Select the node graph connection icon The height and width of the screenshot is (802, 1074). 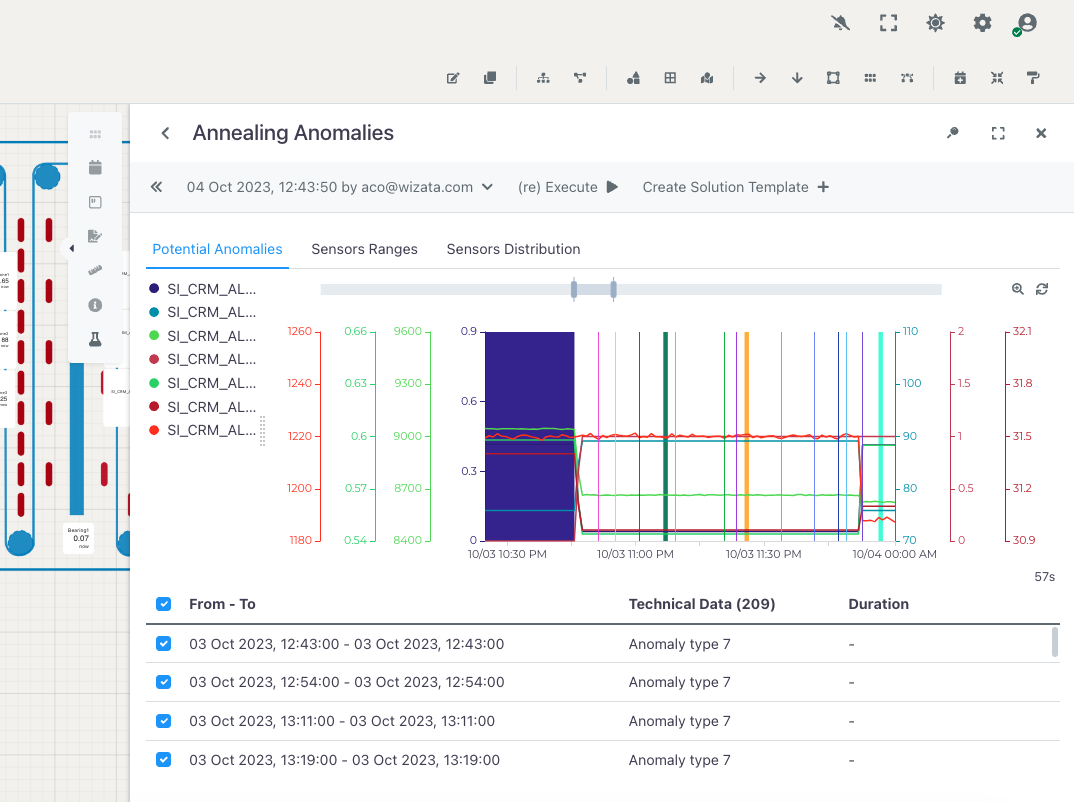pyautogui.click(x=579, y=78)
